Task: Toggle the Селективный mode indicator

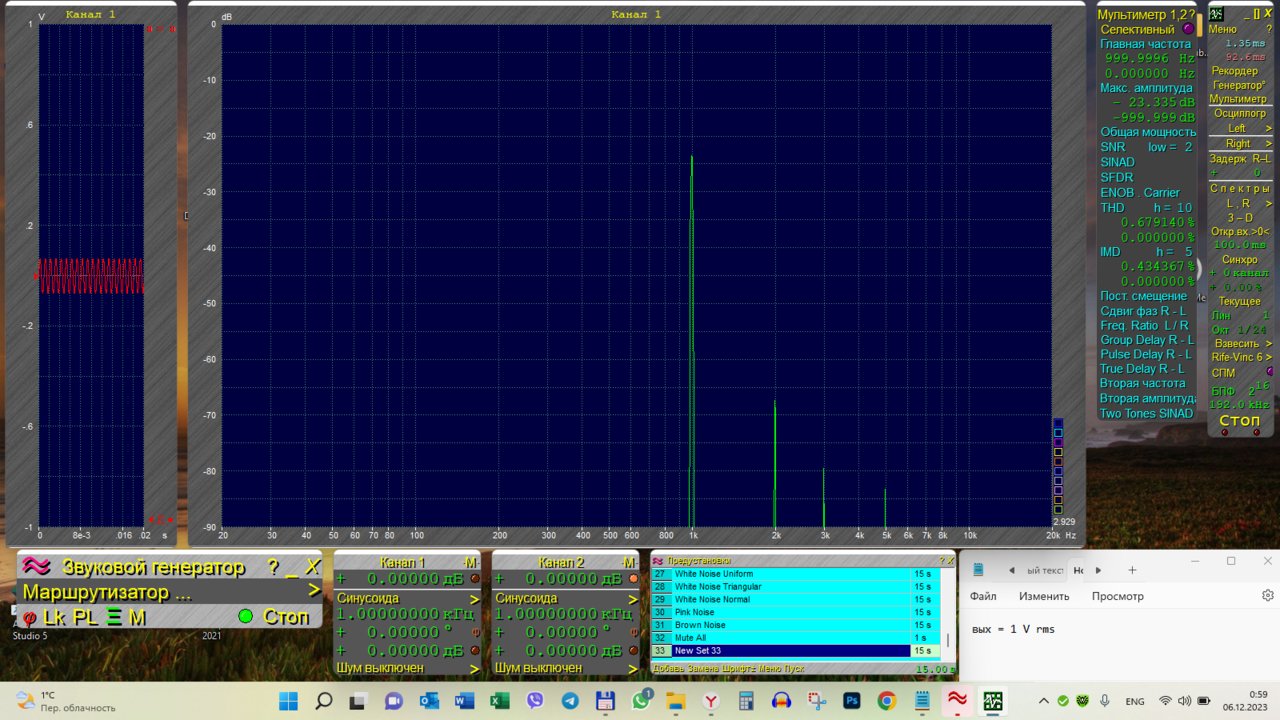Action: point(1188,29)
